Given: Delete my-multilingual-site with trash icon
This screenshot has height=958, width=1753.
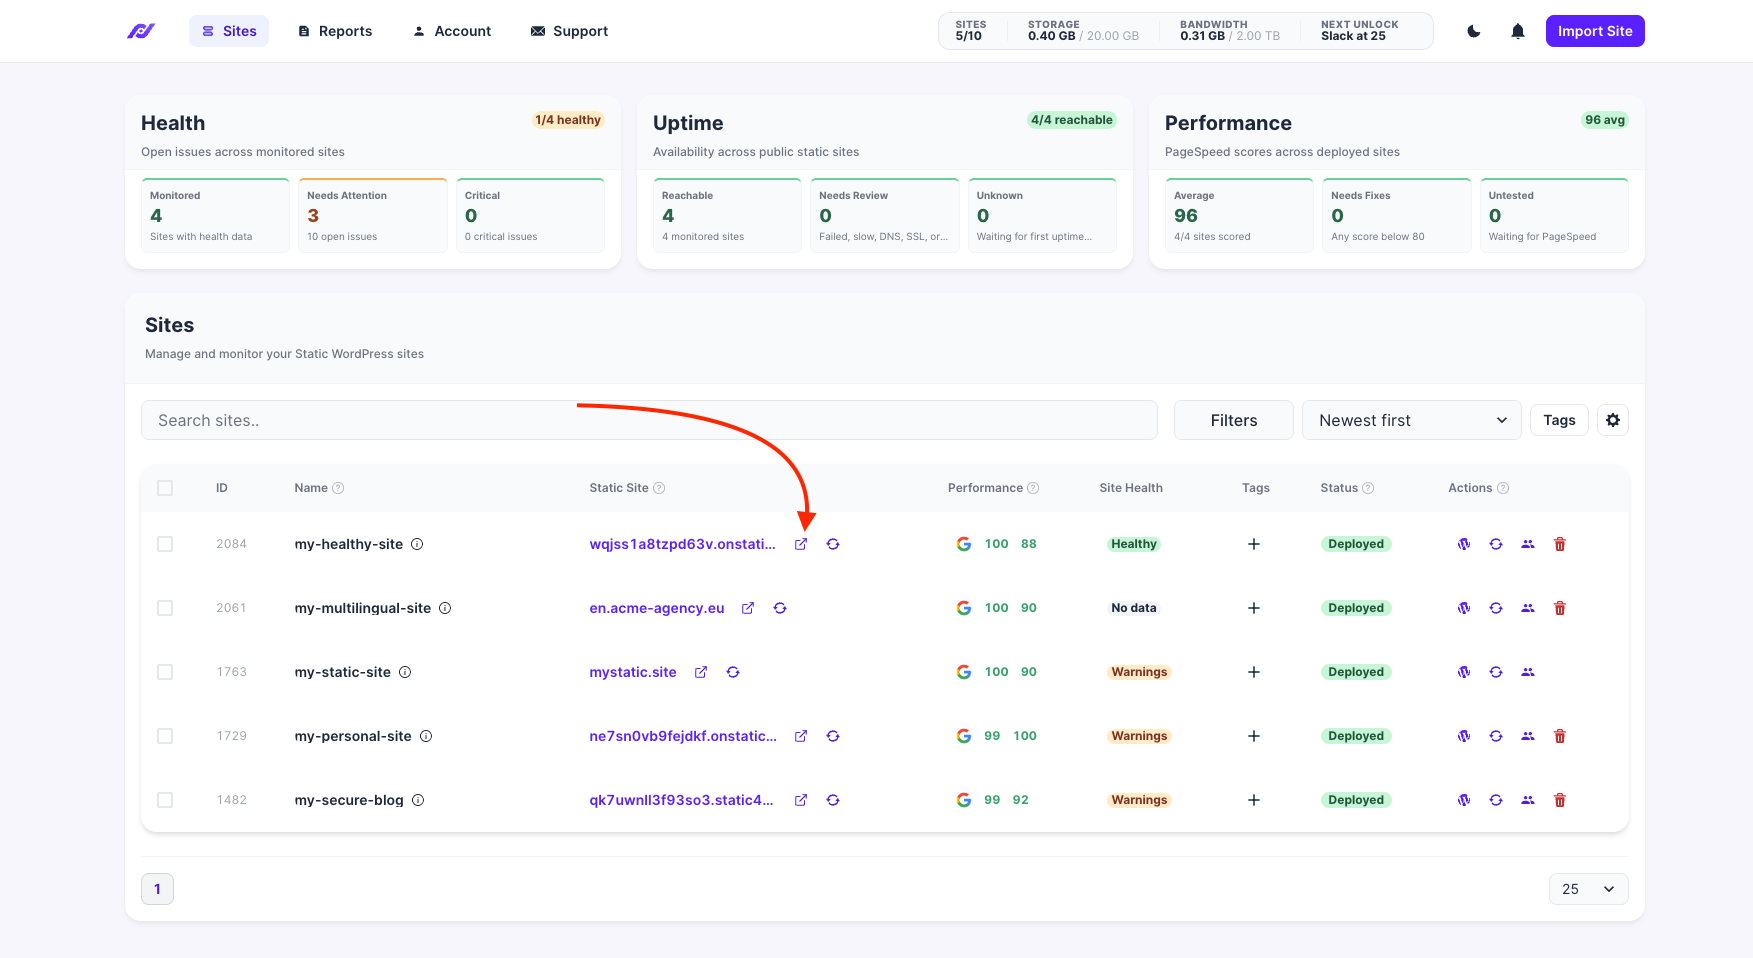Looking at the screenshot, I should pos(1560,608).
